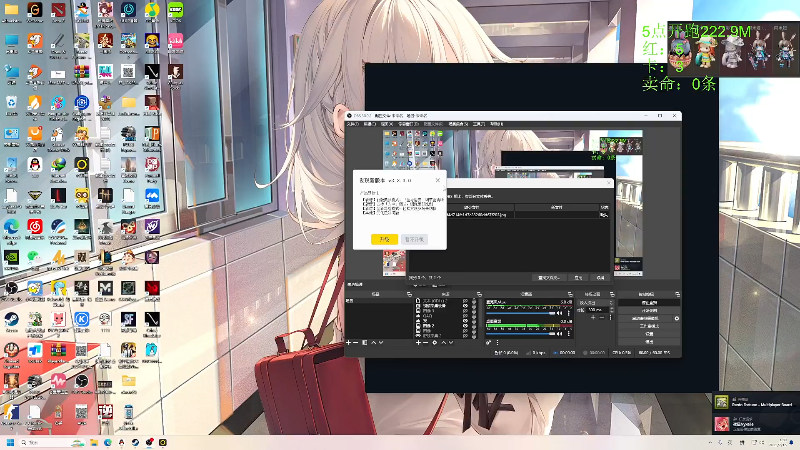Click the yellow upgrade button in the update dialog
Image resolution: width=800 pixels, height=450 pixels.
384,239
